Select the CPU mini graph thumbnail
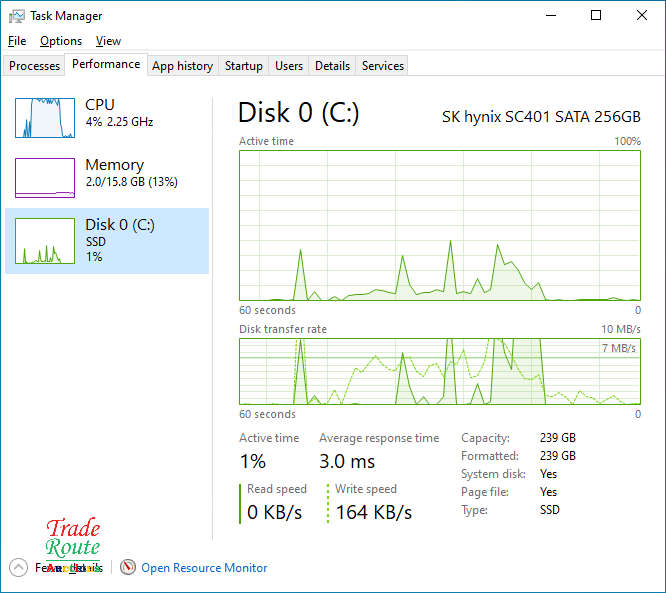The image size is (666, 593). pos(45,118)
